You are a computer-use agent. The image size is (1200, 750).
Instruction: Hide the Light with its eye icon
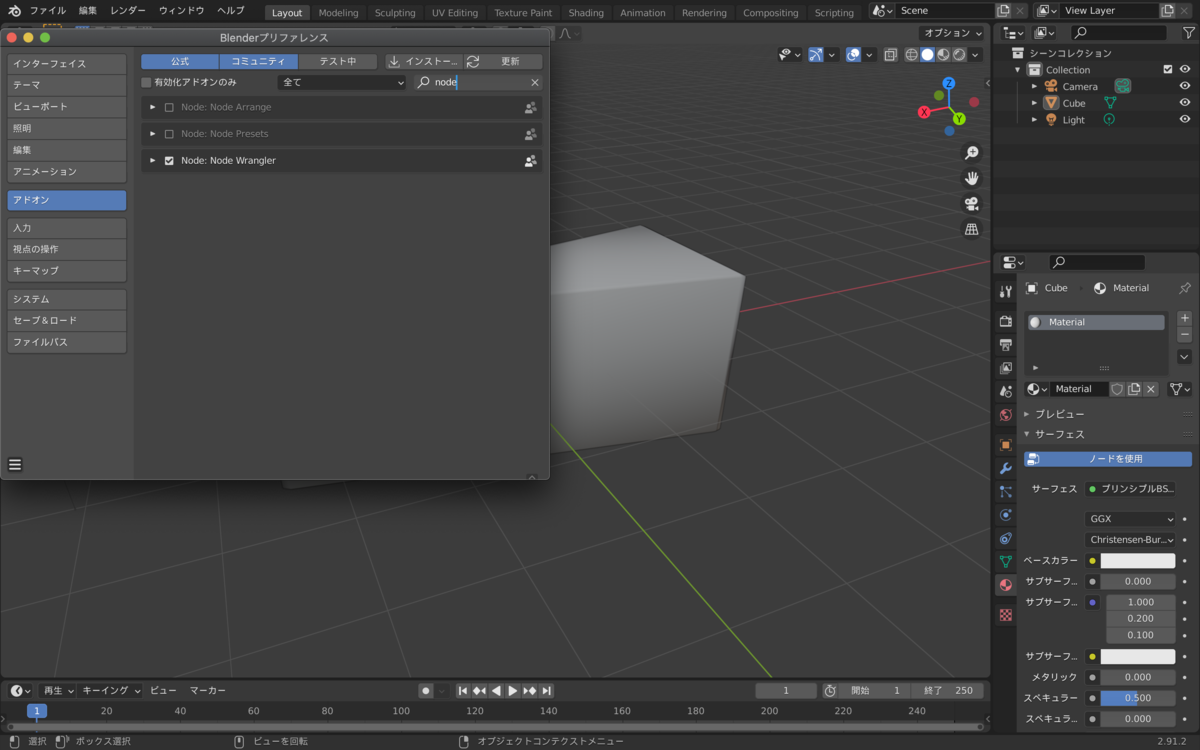1185,120
